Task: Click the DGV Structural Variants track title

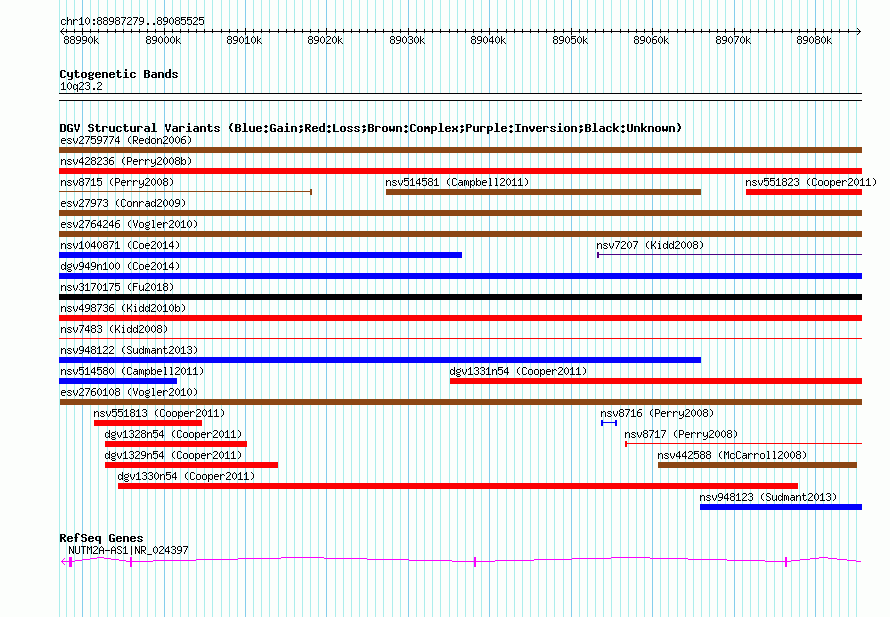Action: click(370, 128)
